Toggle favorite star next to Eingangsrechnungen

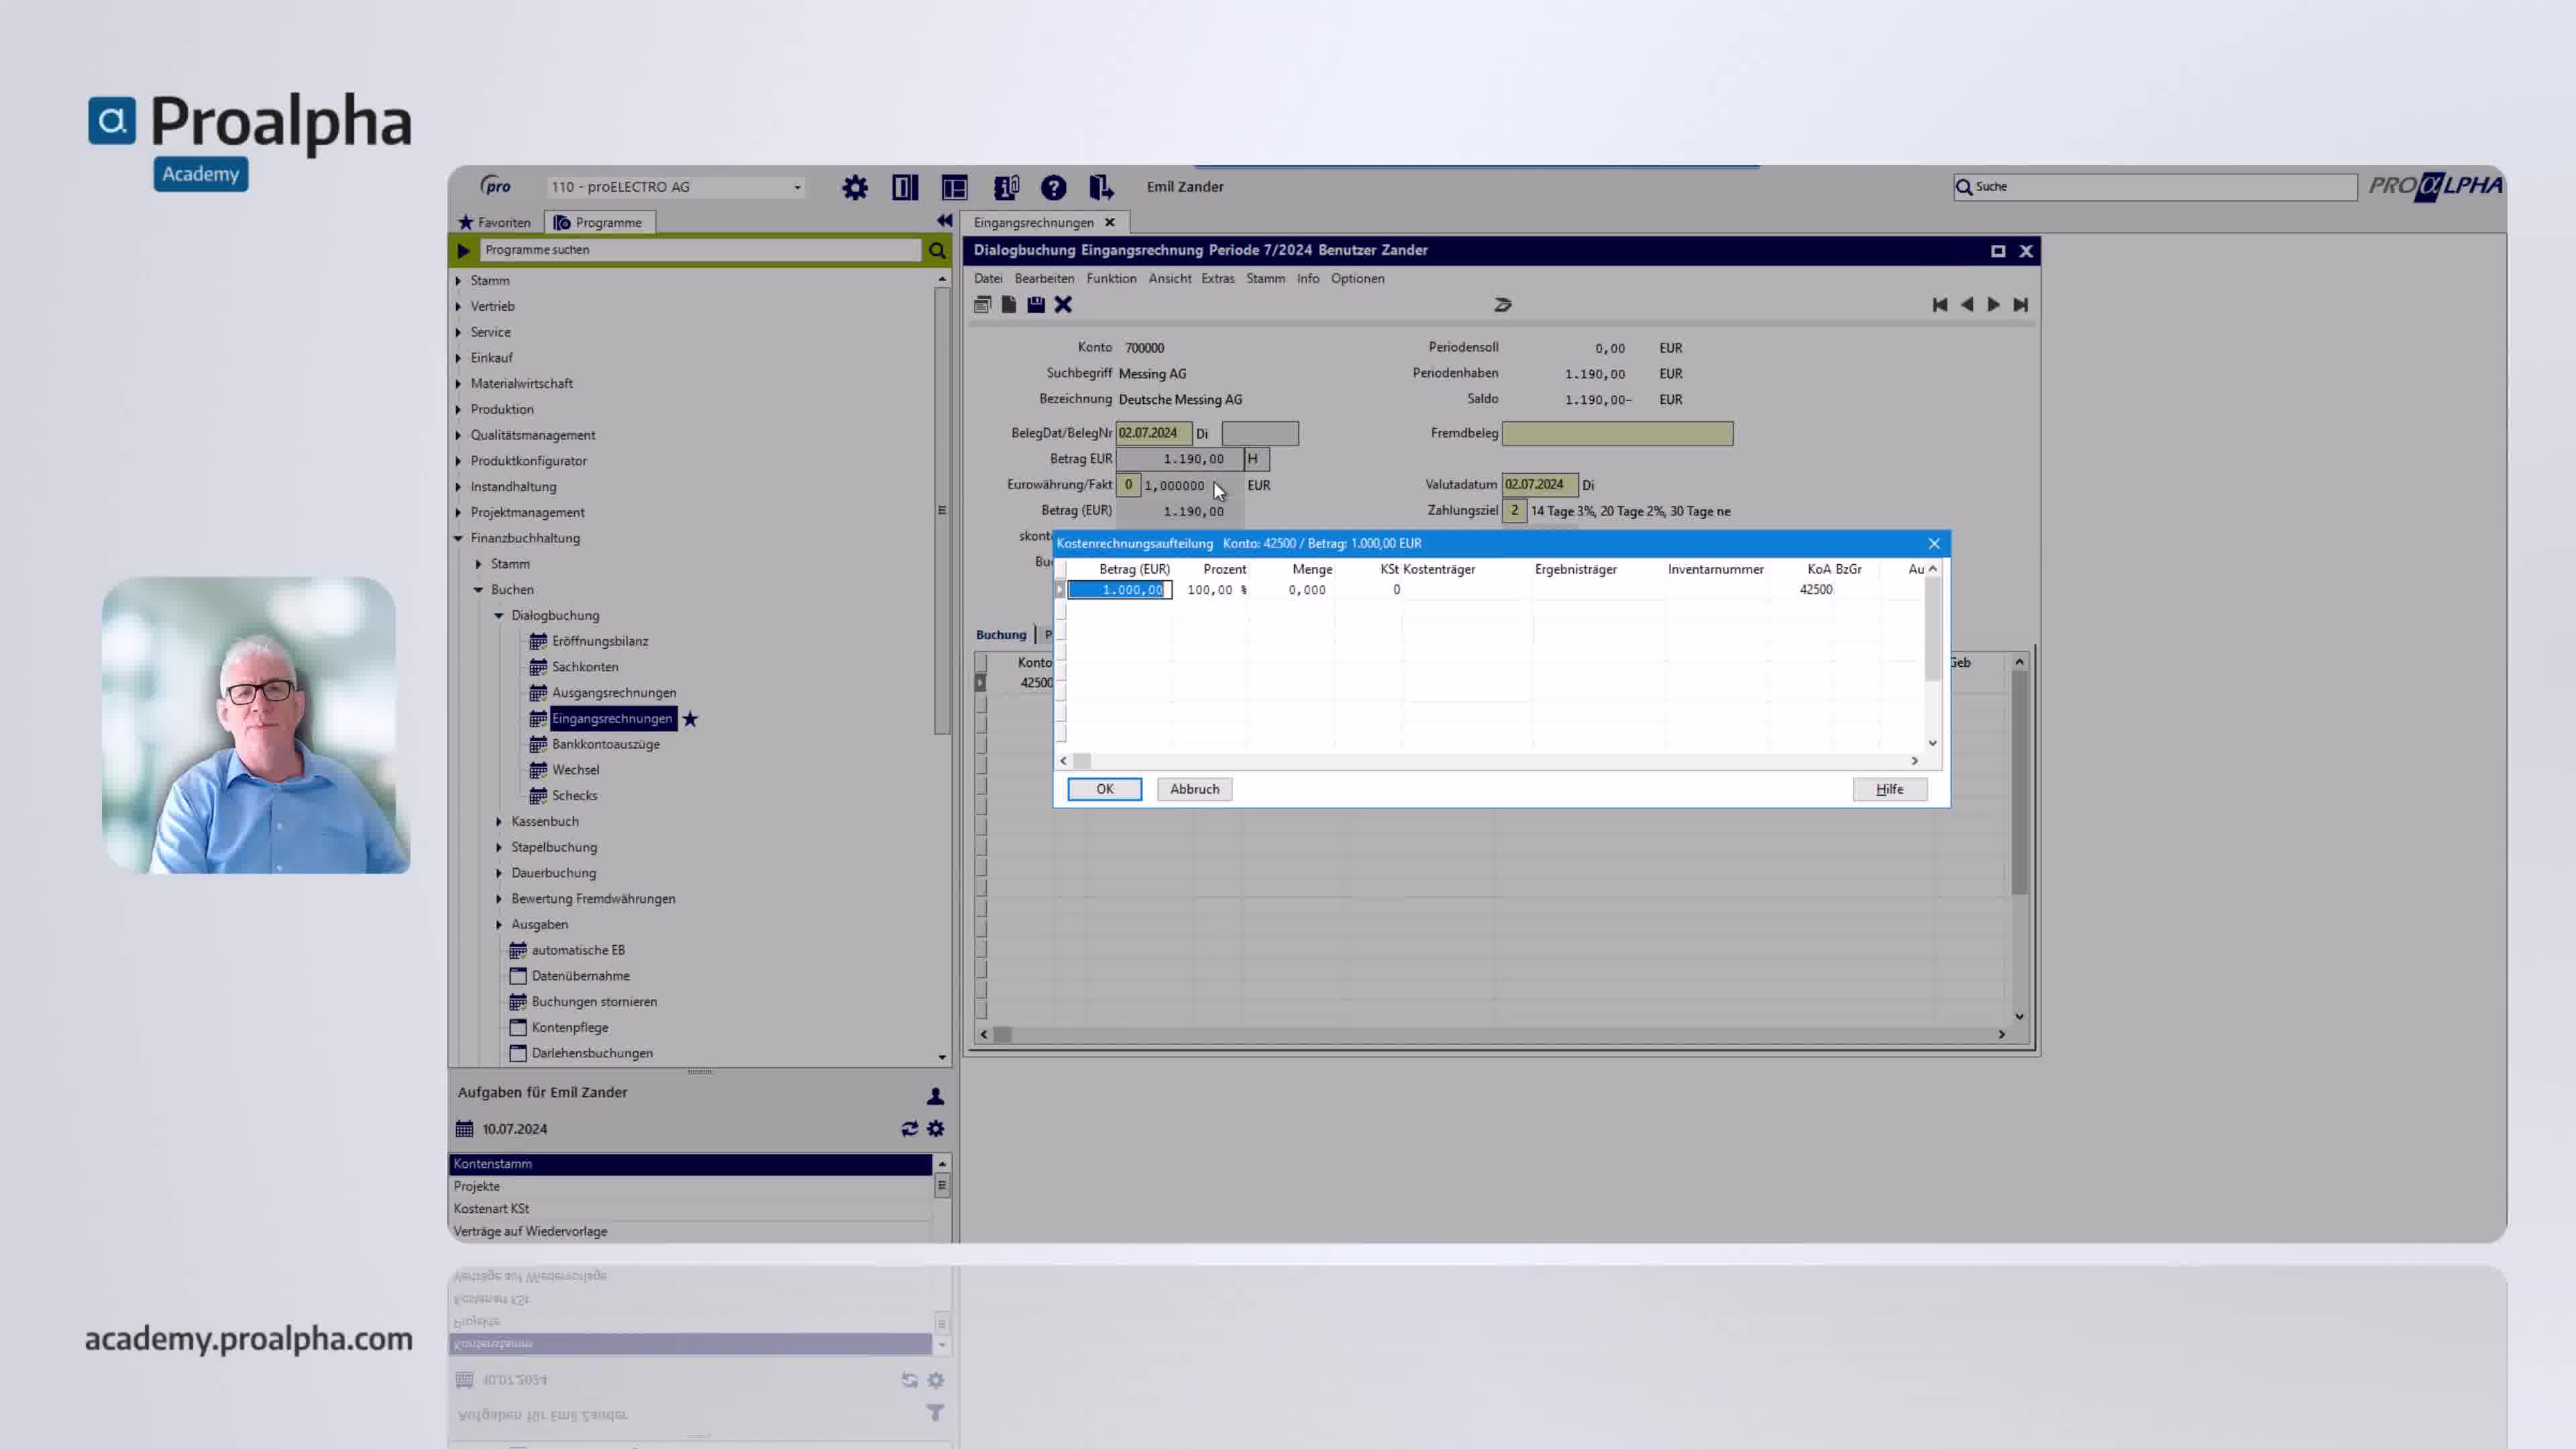tap(690, 718)
